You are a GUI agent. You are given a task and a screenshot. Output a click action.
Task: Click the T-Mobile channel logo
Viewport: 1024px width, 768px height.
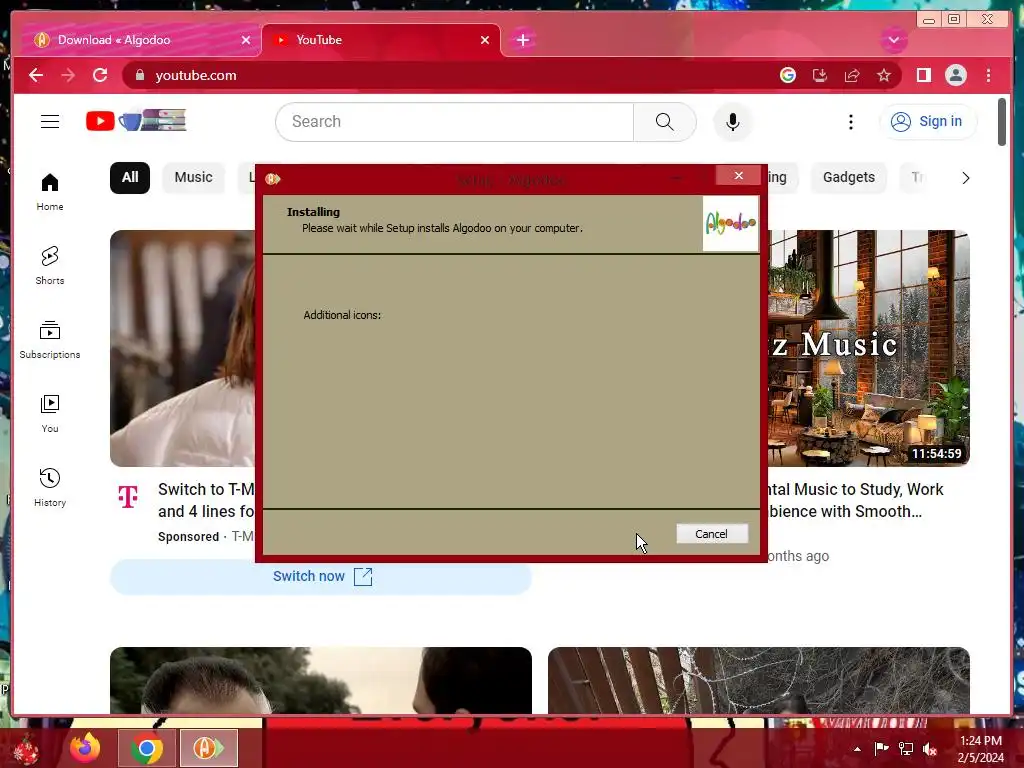128,496
